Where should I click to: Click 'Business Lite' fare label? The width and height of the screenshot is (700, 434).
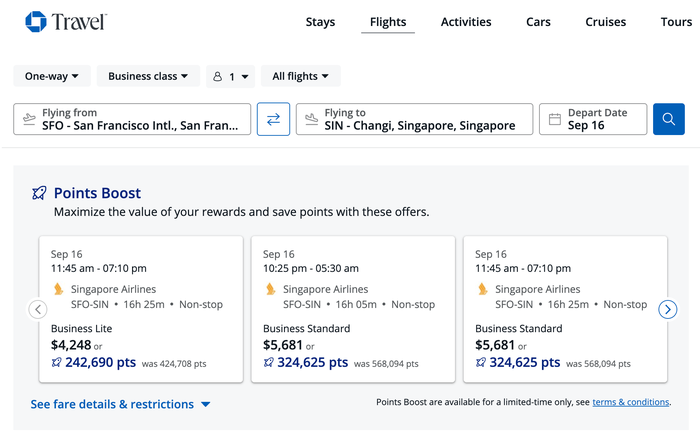81,329
